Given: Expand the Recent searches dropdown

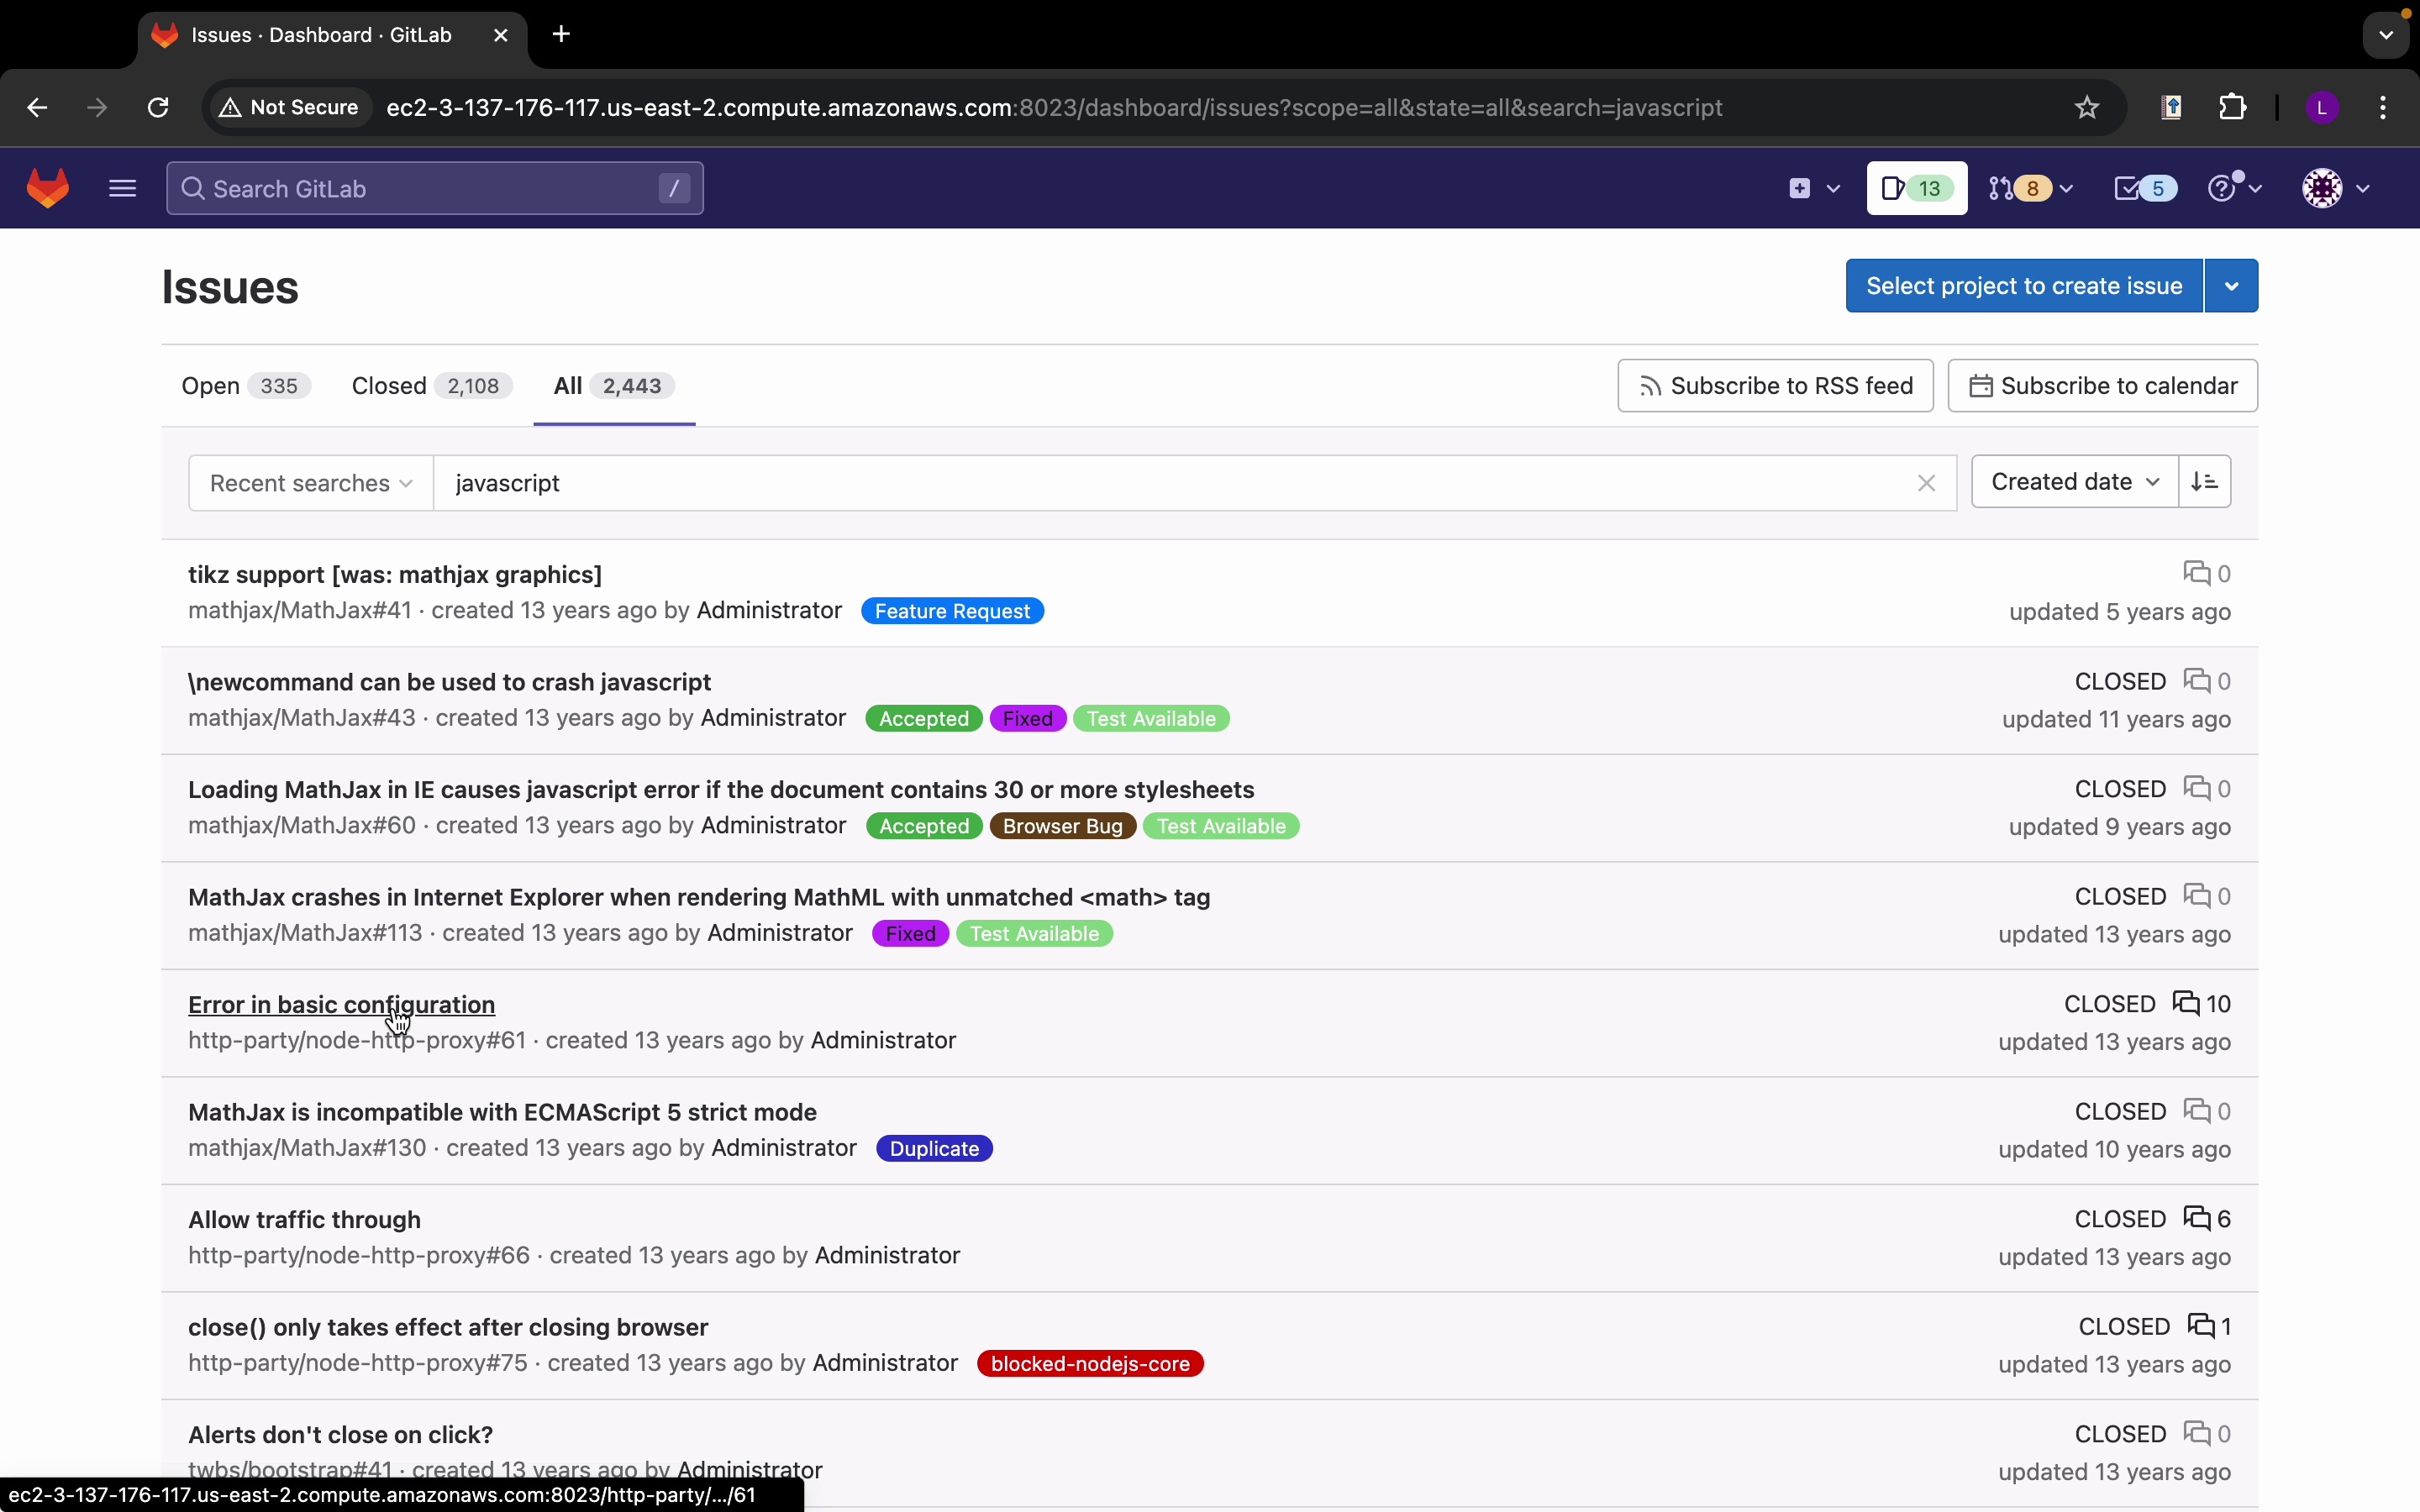Looking at the screenshot, I should point(311,484).
